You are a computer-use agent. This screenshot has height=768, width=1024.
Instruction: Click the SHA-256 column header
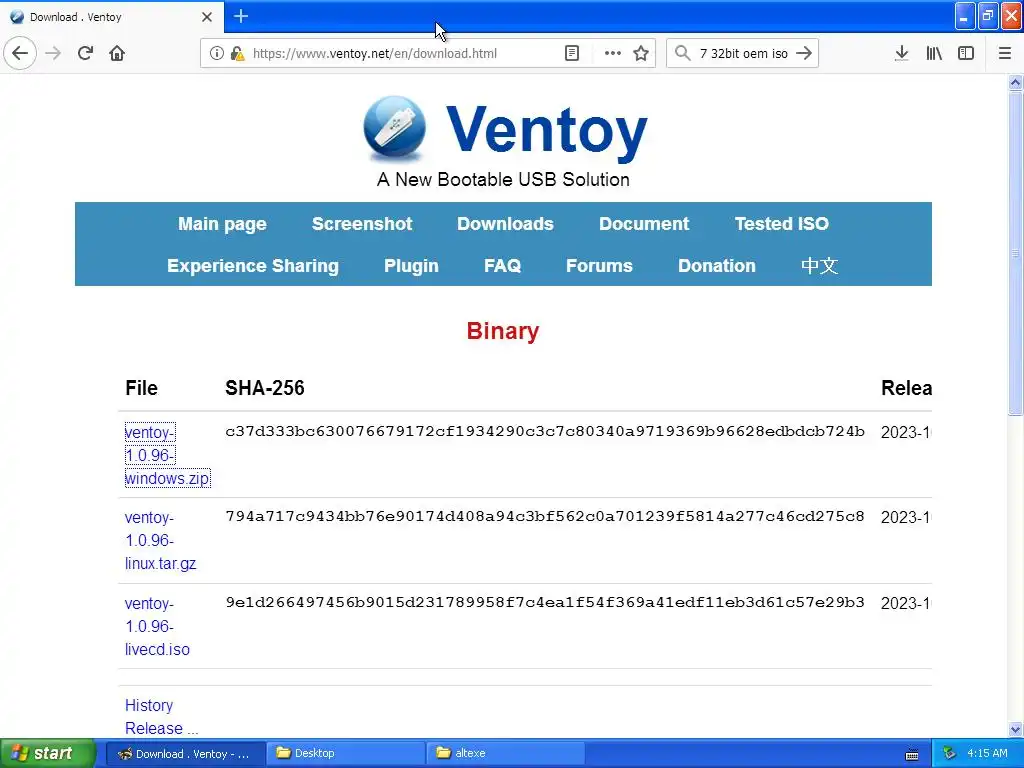264,388
